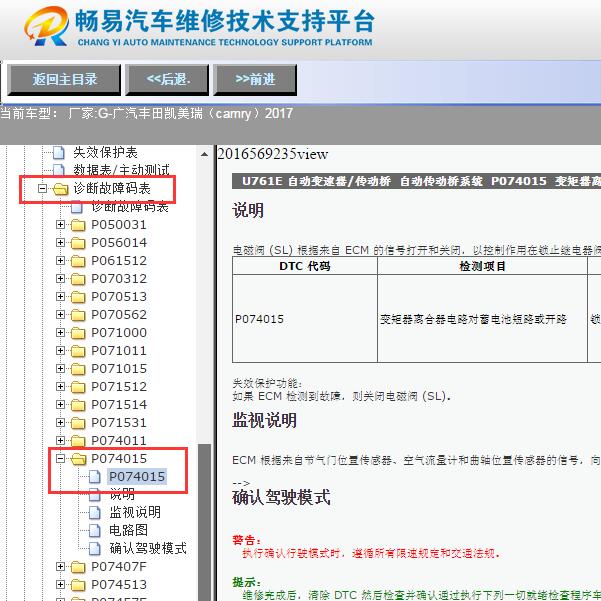Click the 诊断故障码表 open folder icon
The width and height of the screenshot is (601, 601).
pyautogui.click(x=61, y=189)
